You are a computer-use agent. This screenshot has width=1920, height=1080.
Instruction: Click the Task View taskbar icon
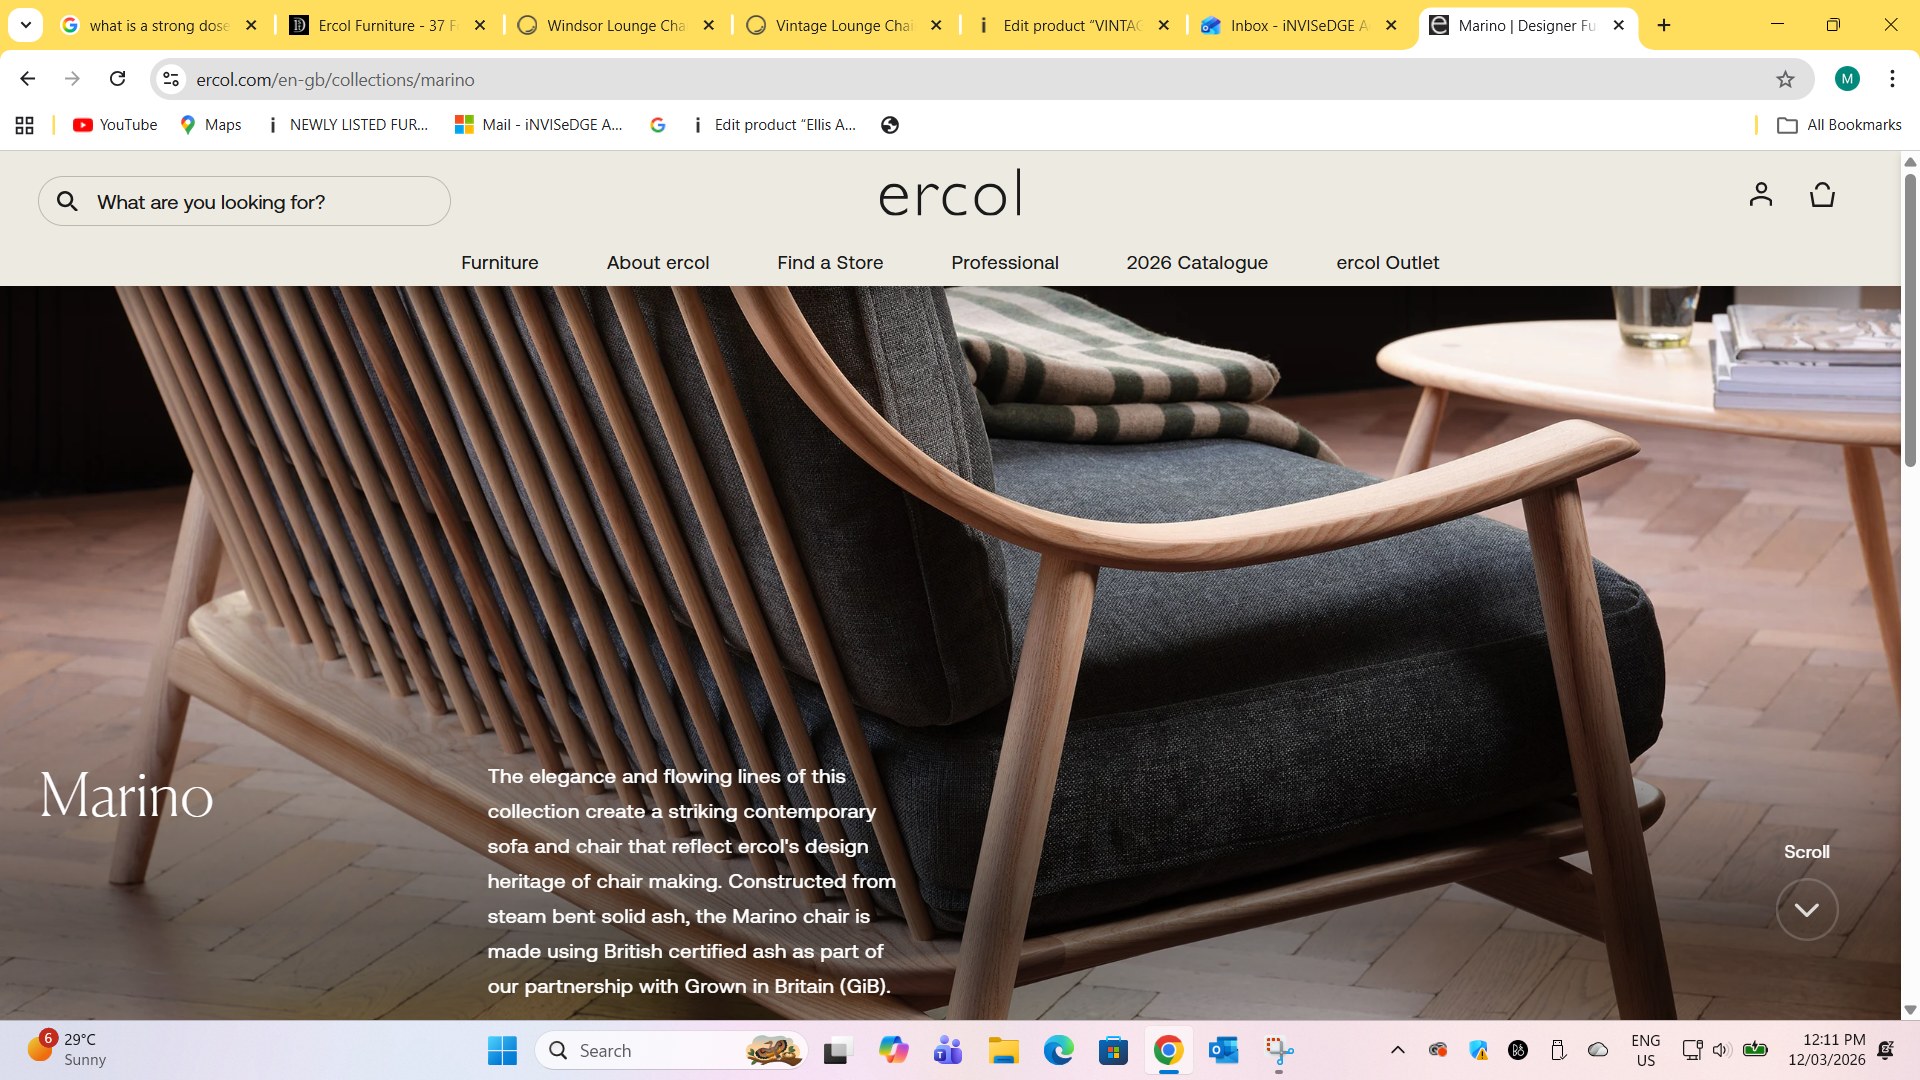(x=836, y=1050)
